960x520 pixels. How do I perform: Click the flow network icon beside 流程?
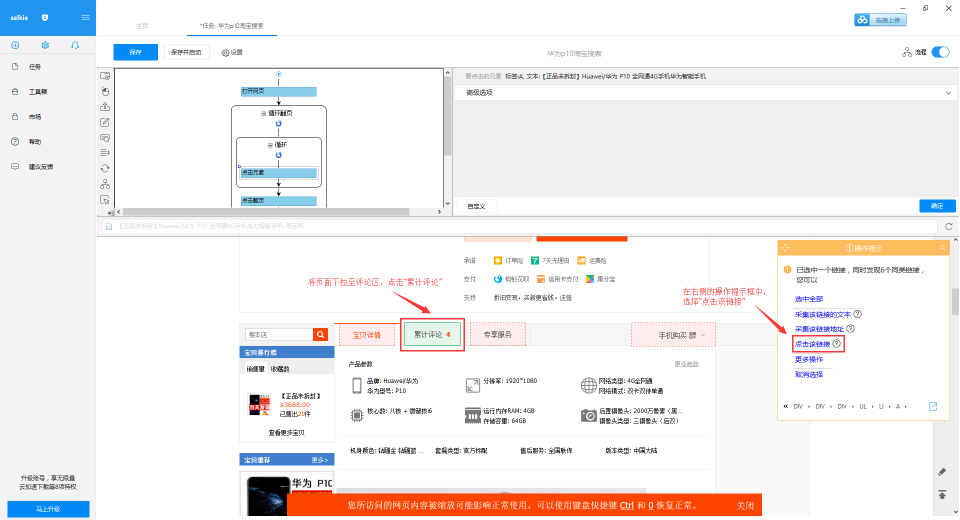(x=907, y=53)
